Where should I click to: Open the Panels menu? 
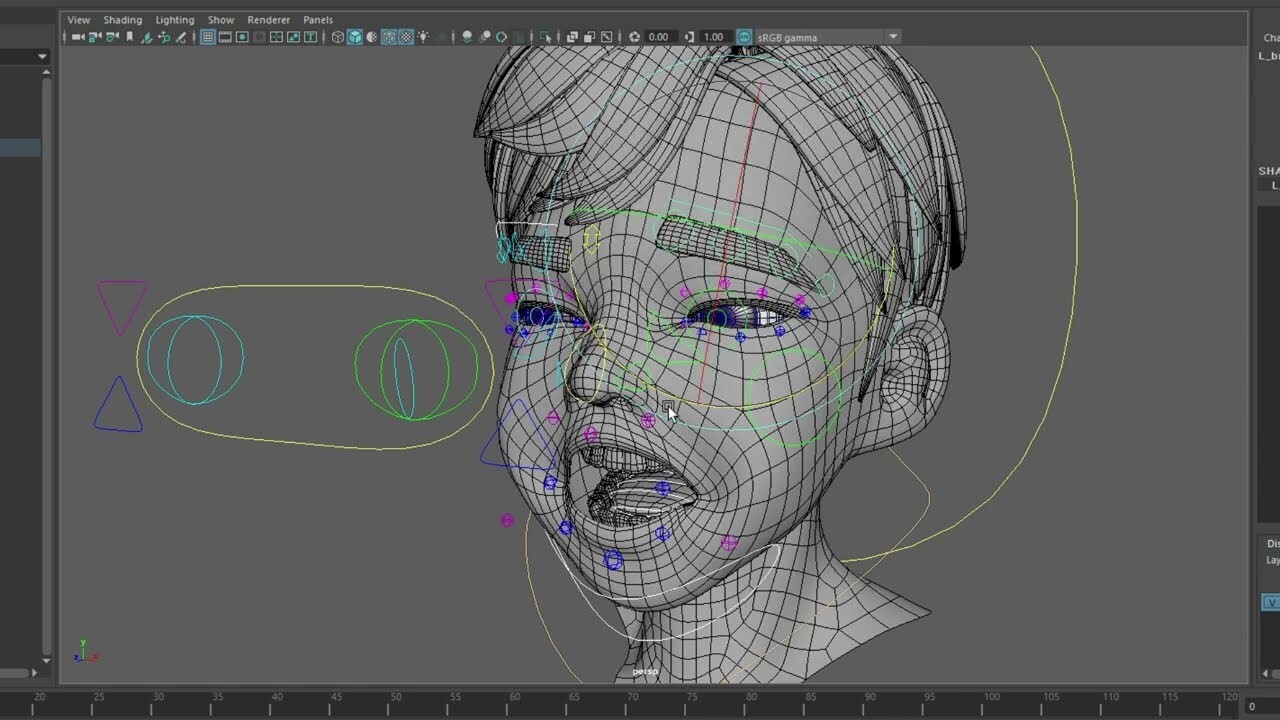tap(318, 19)
